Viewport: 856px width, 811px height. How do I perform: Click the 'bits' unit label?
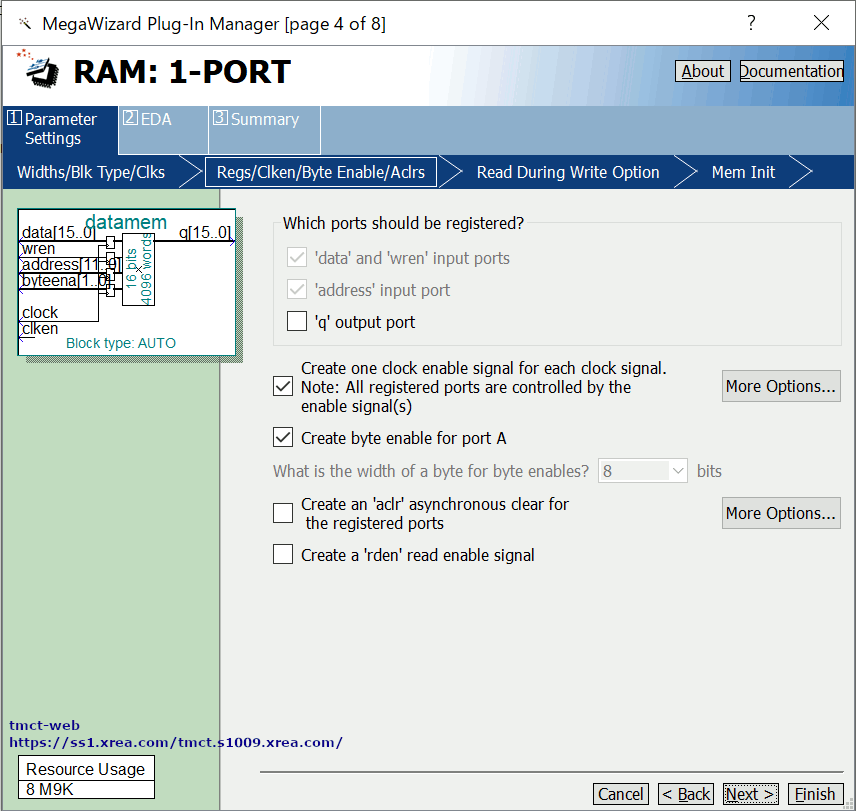point(709,471)
